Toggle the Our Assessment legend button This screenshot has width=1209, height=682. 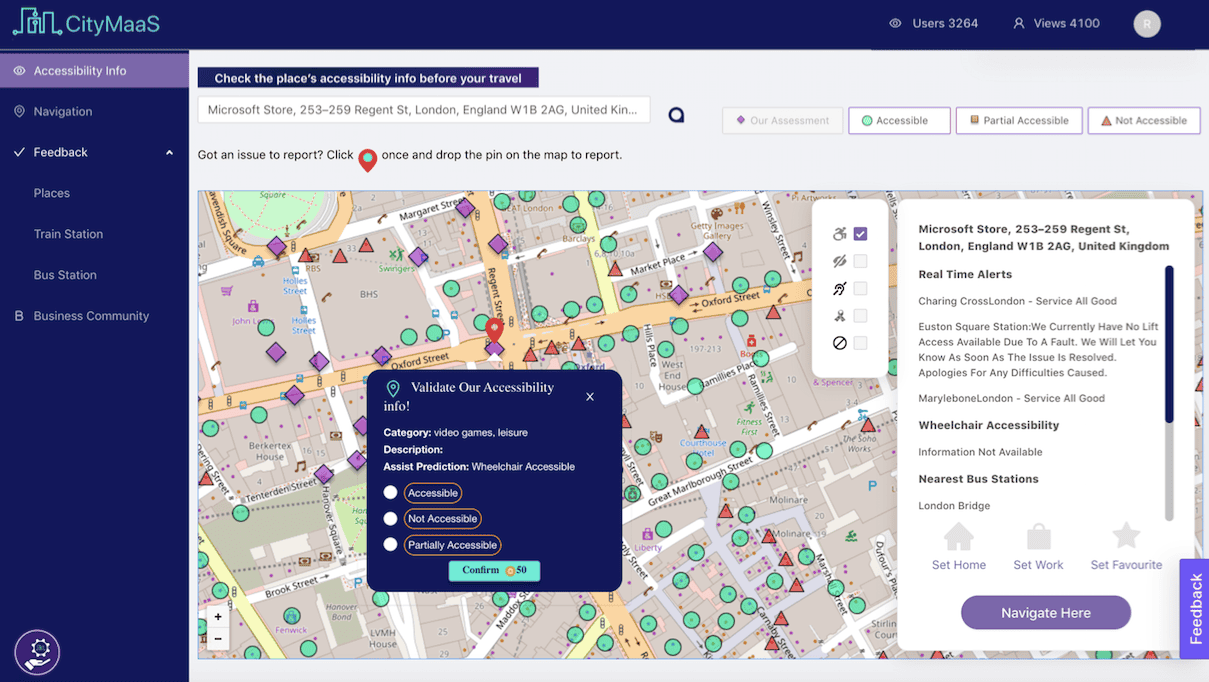782,120
